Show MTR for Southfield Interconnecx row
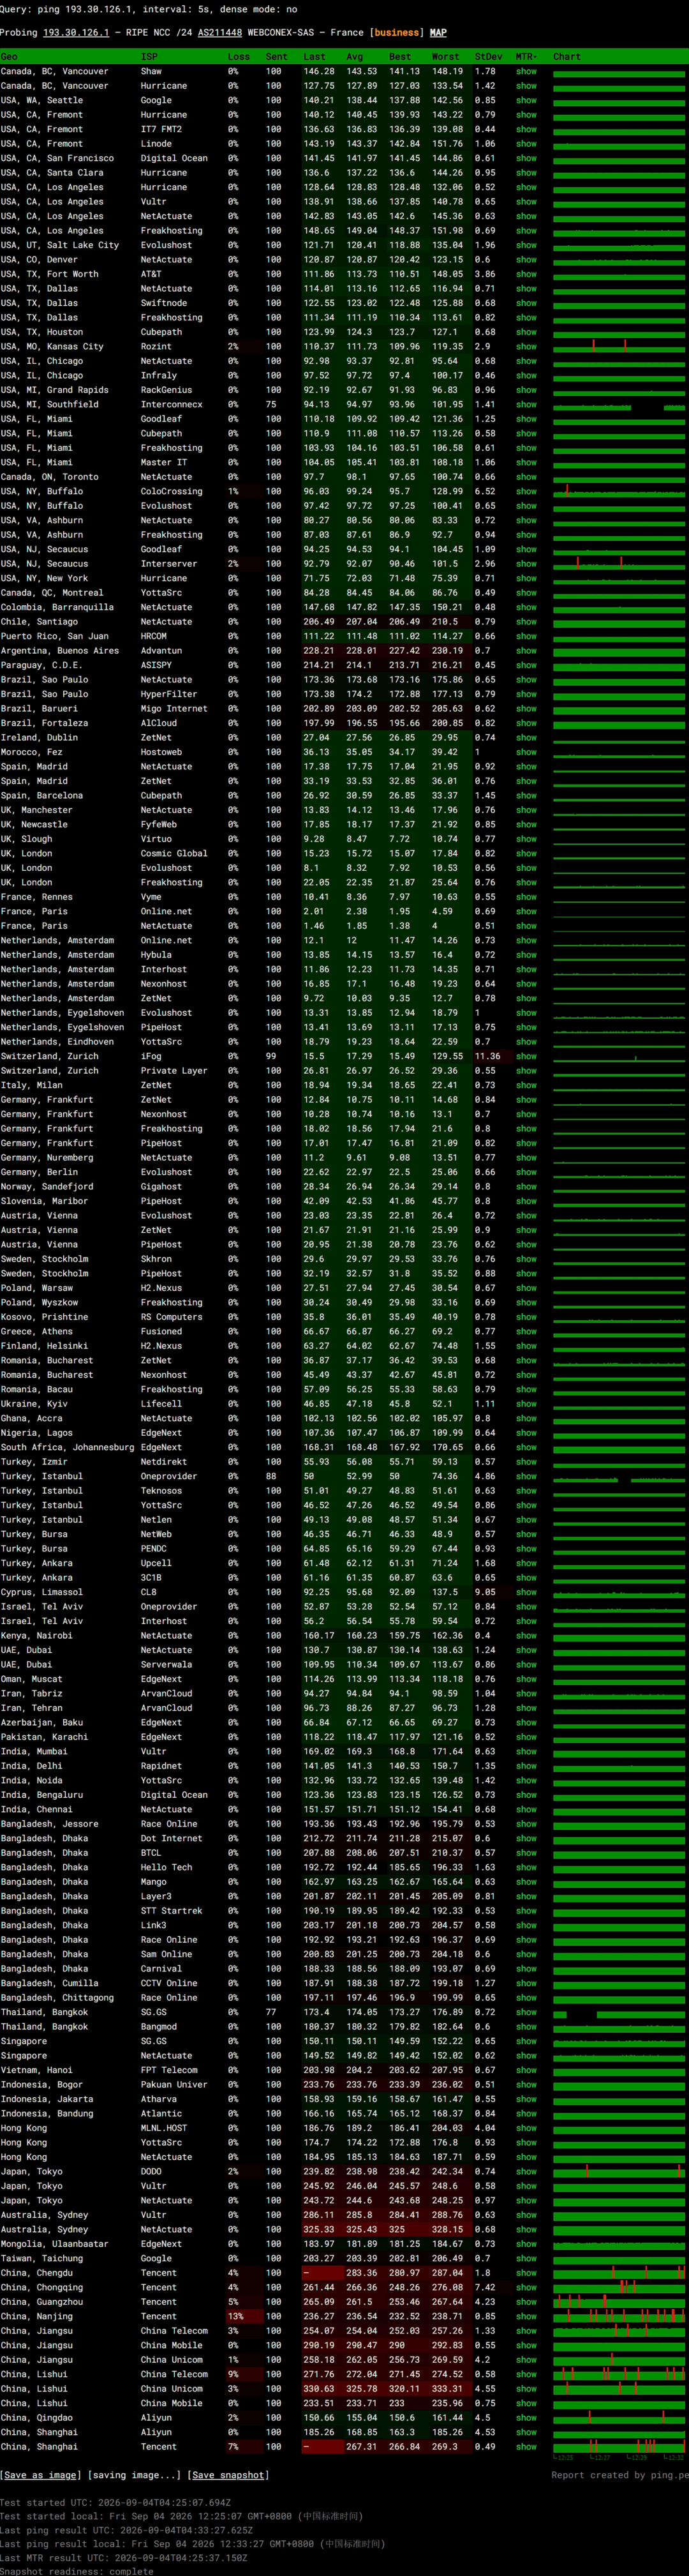 [526, 405]
